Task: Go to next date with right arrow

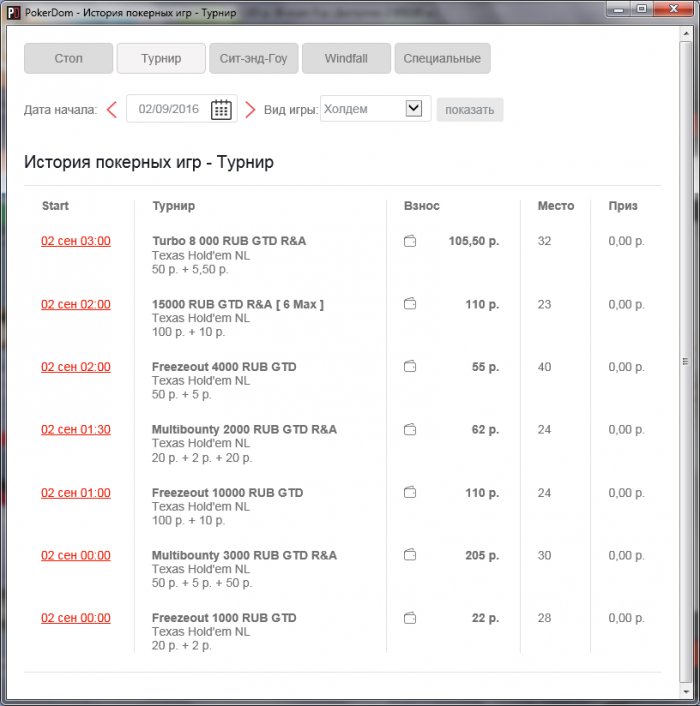Action: point(250,109)
